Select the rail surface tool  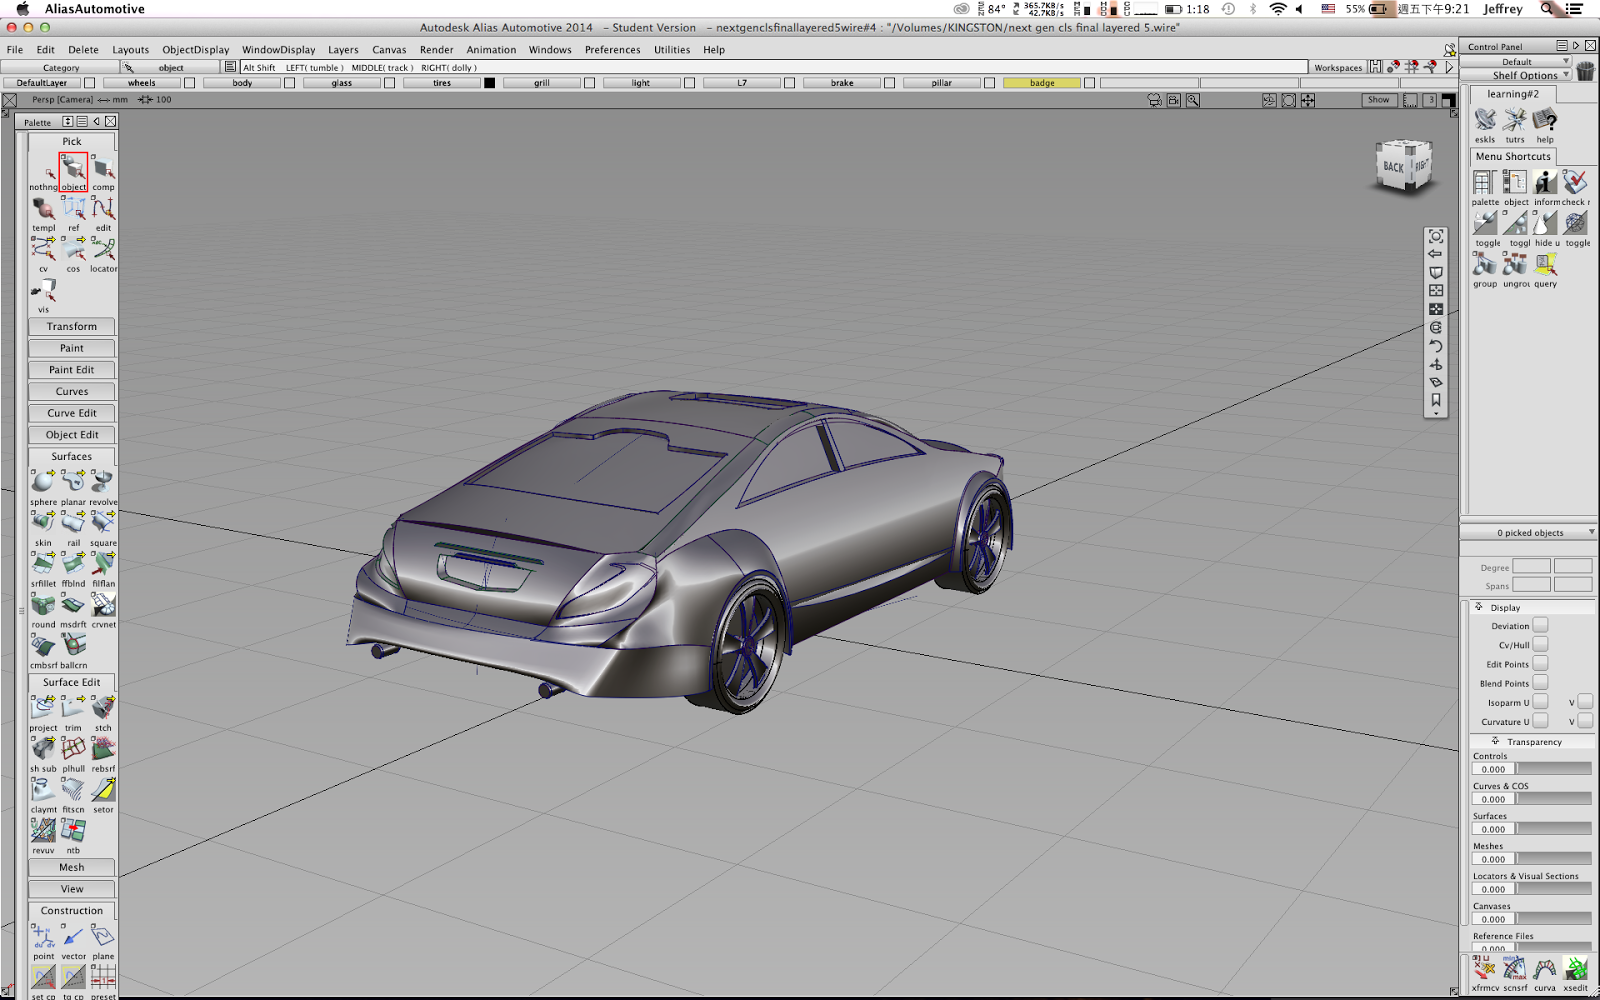72,522
